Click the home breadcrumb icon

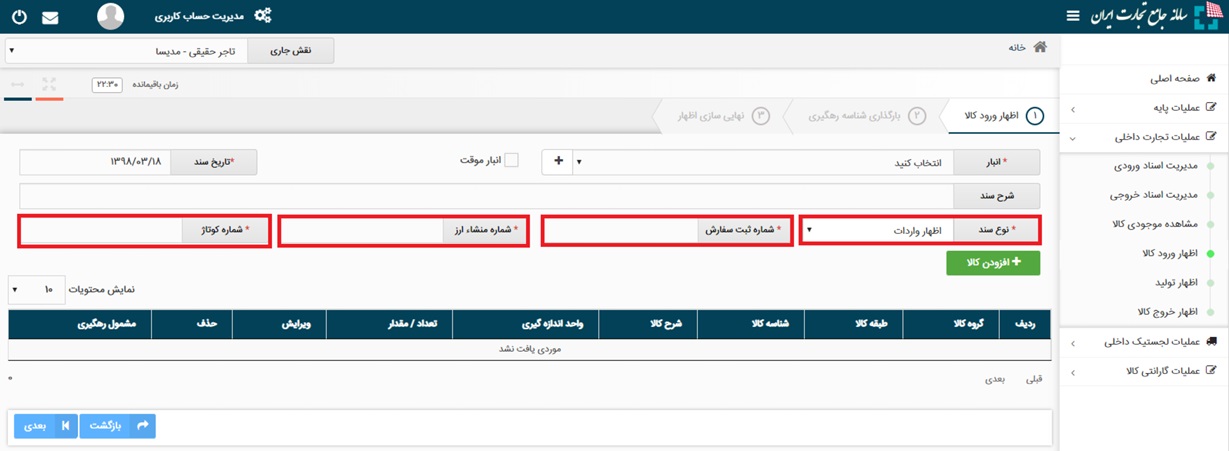(1040, 47)
